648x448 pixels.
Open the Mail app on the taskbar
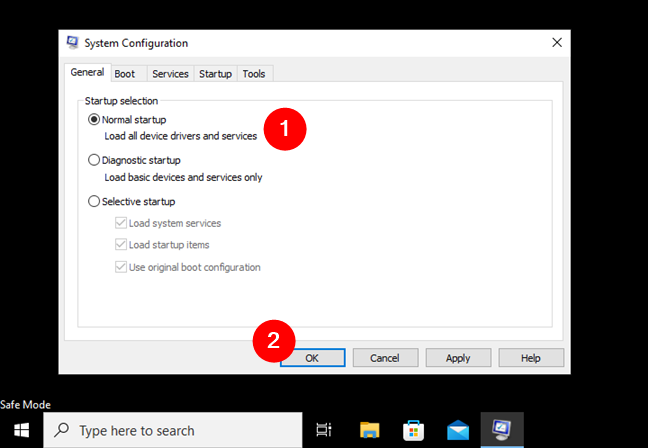(x=458, y=430)
